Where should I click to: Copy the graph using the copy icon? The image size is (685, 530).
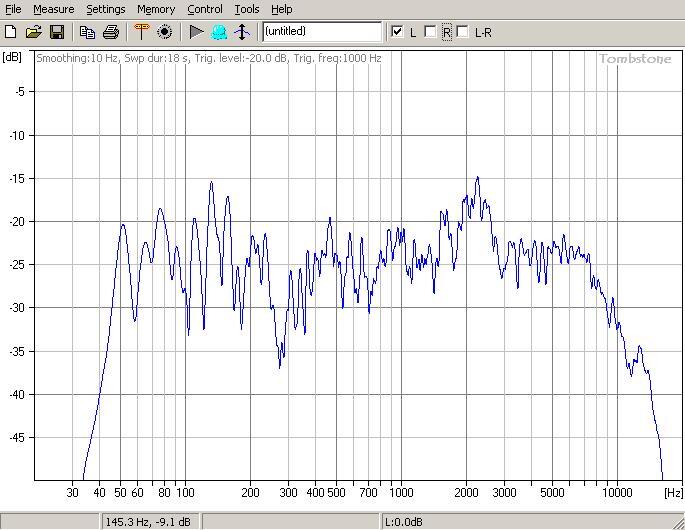[x=88, y=32]
